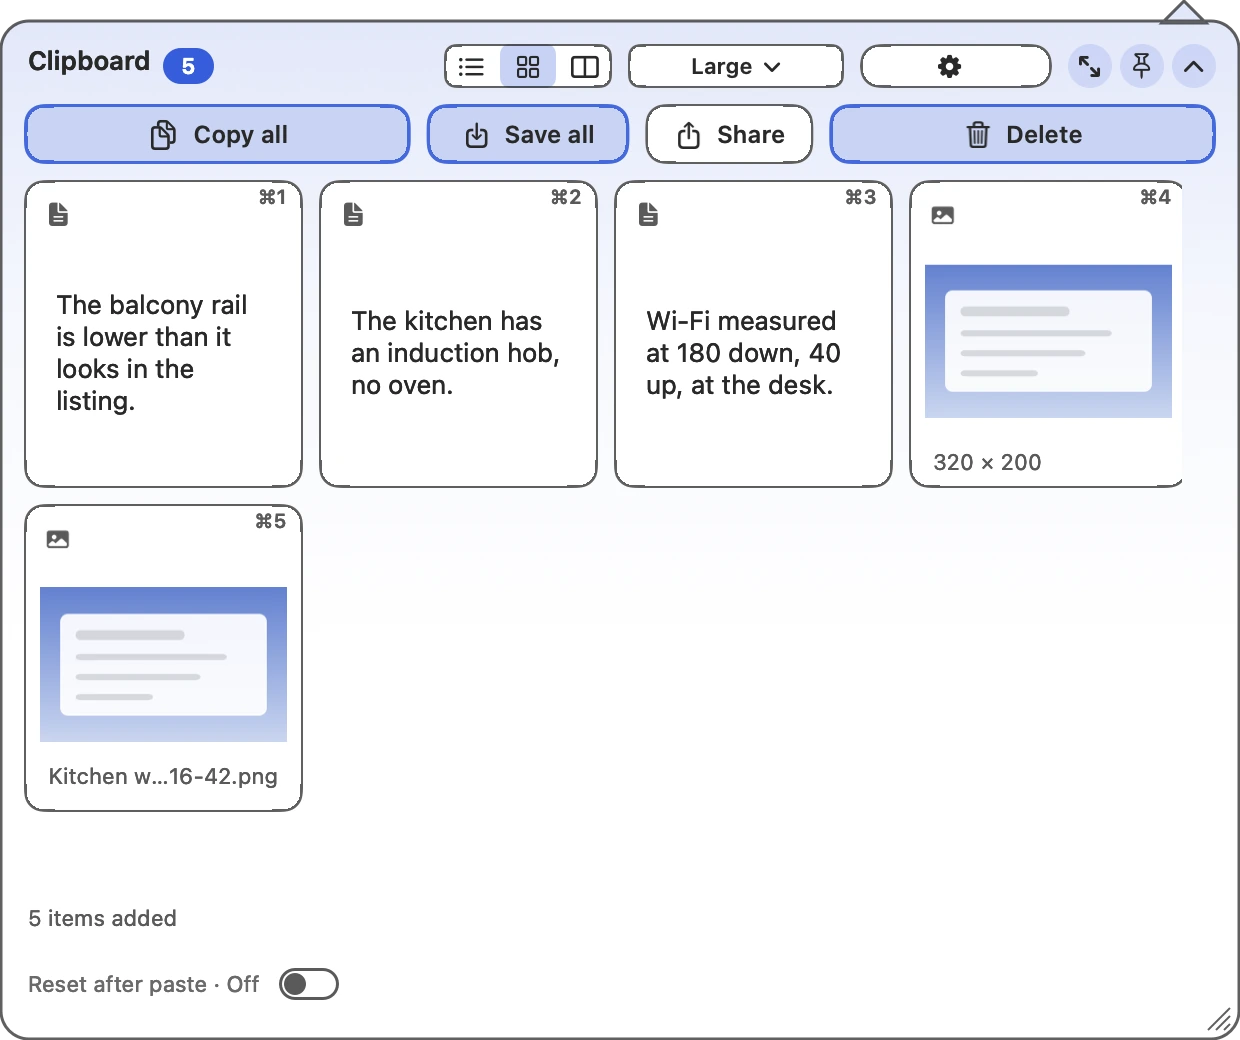Click the ⌘4 shortcut label
Image resolution: width=1240 pixels, height=1040 pixels.
tap(1156, 197)
